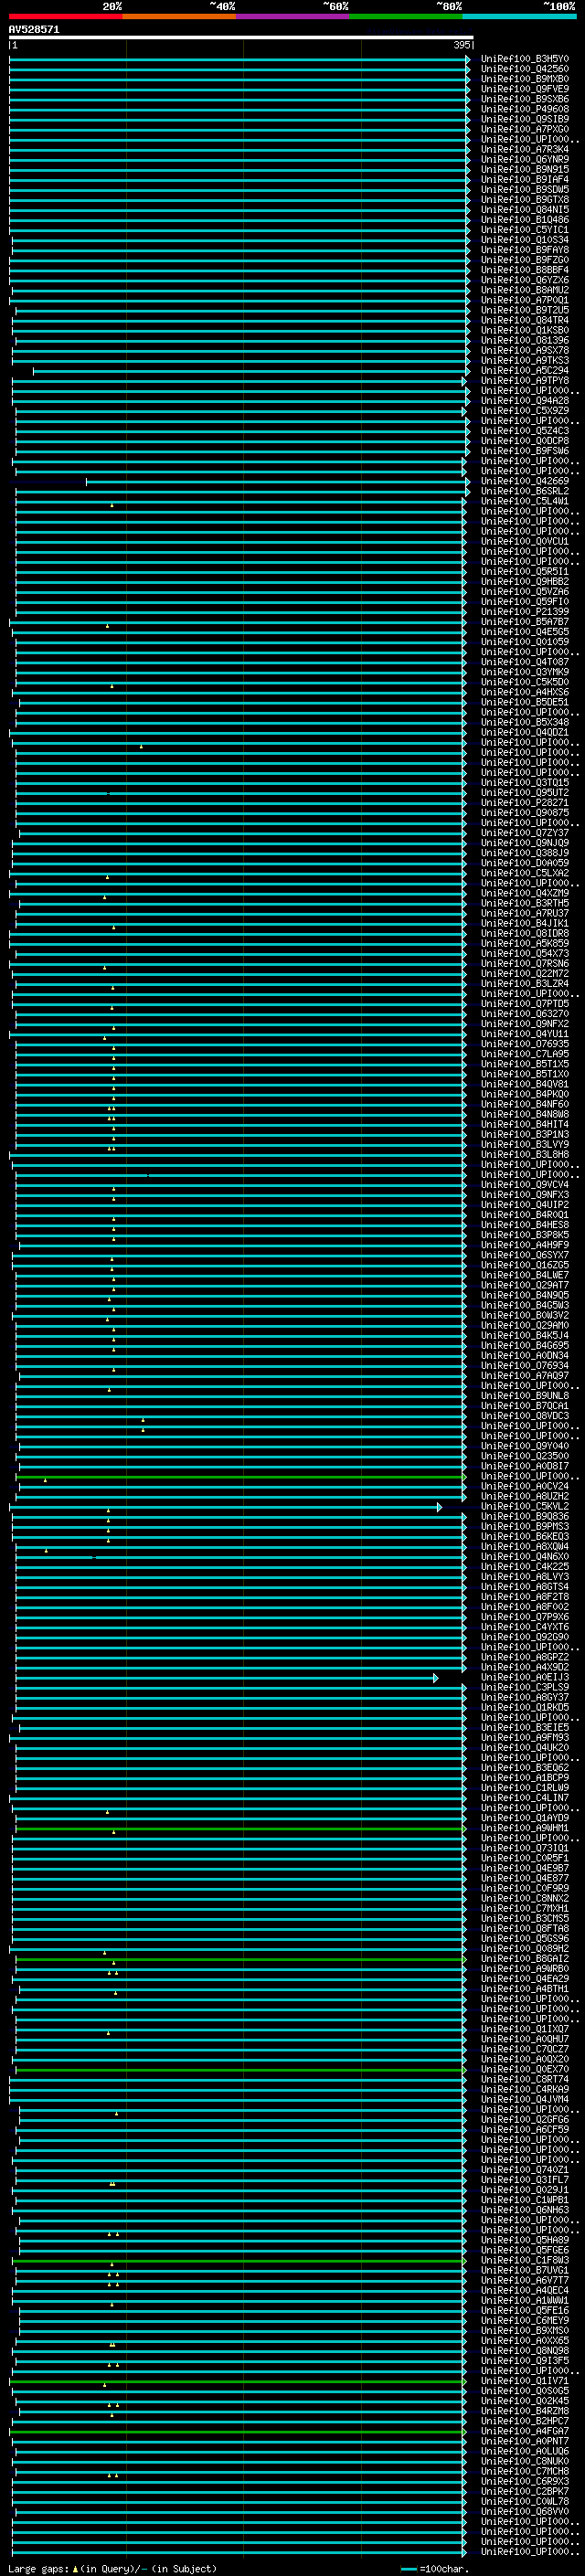This screenshot has height=2576, width=585.
Task: Click the white query sequence bar
Action: 241,38
